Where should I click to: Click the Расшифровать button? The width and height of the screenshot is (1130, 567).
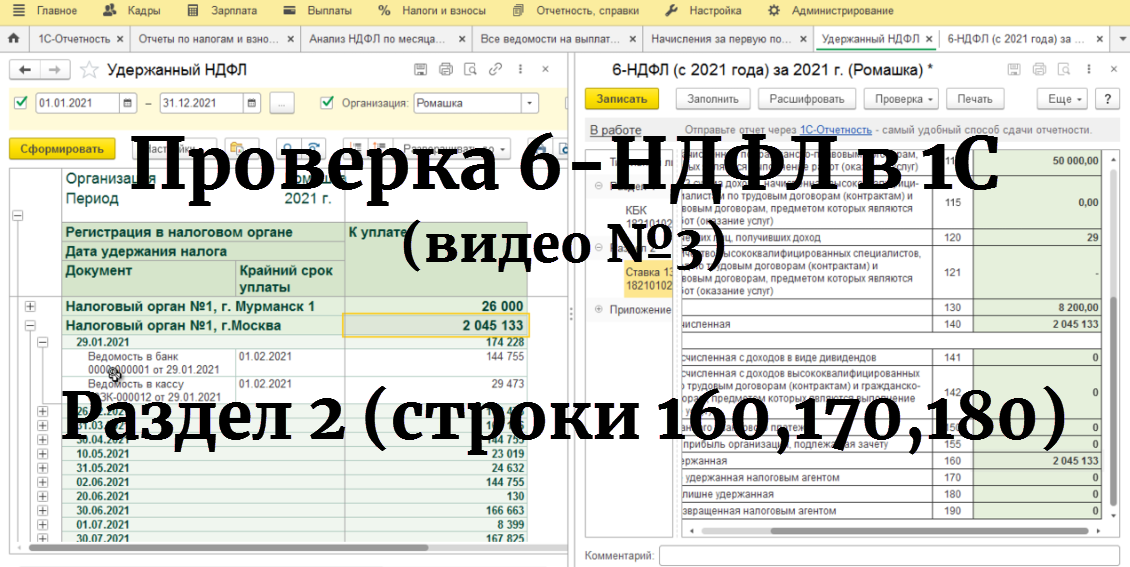coord(806,99)
